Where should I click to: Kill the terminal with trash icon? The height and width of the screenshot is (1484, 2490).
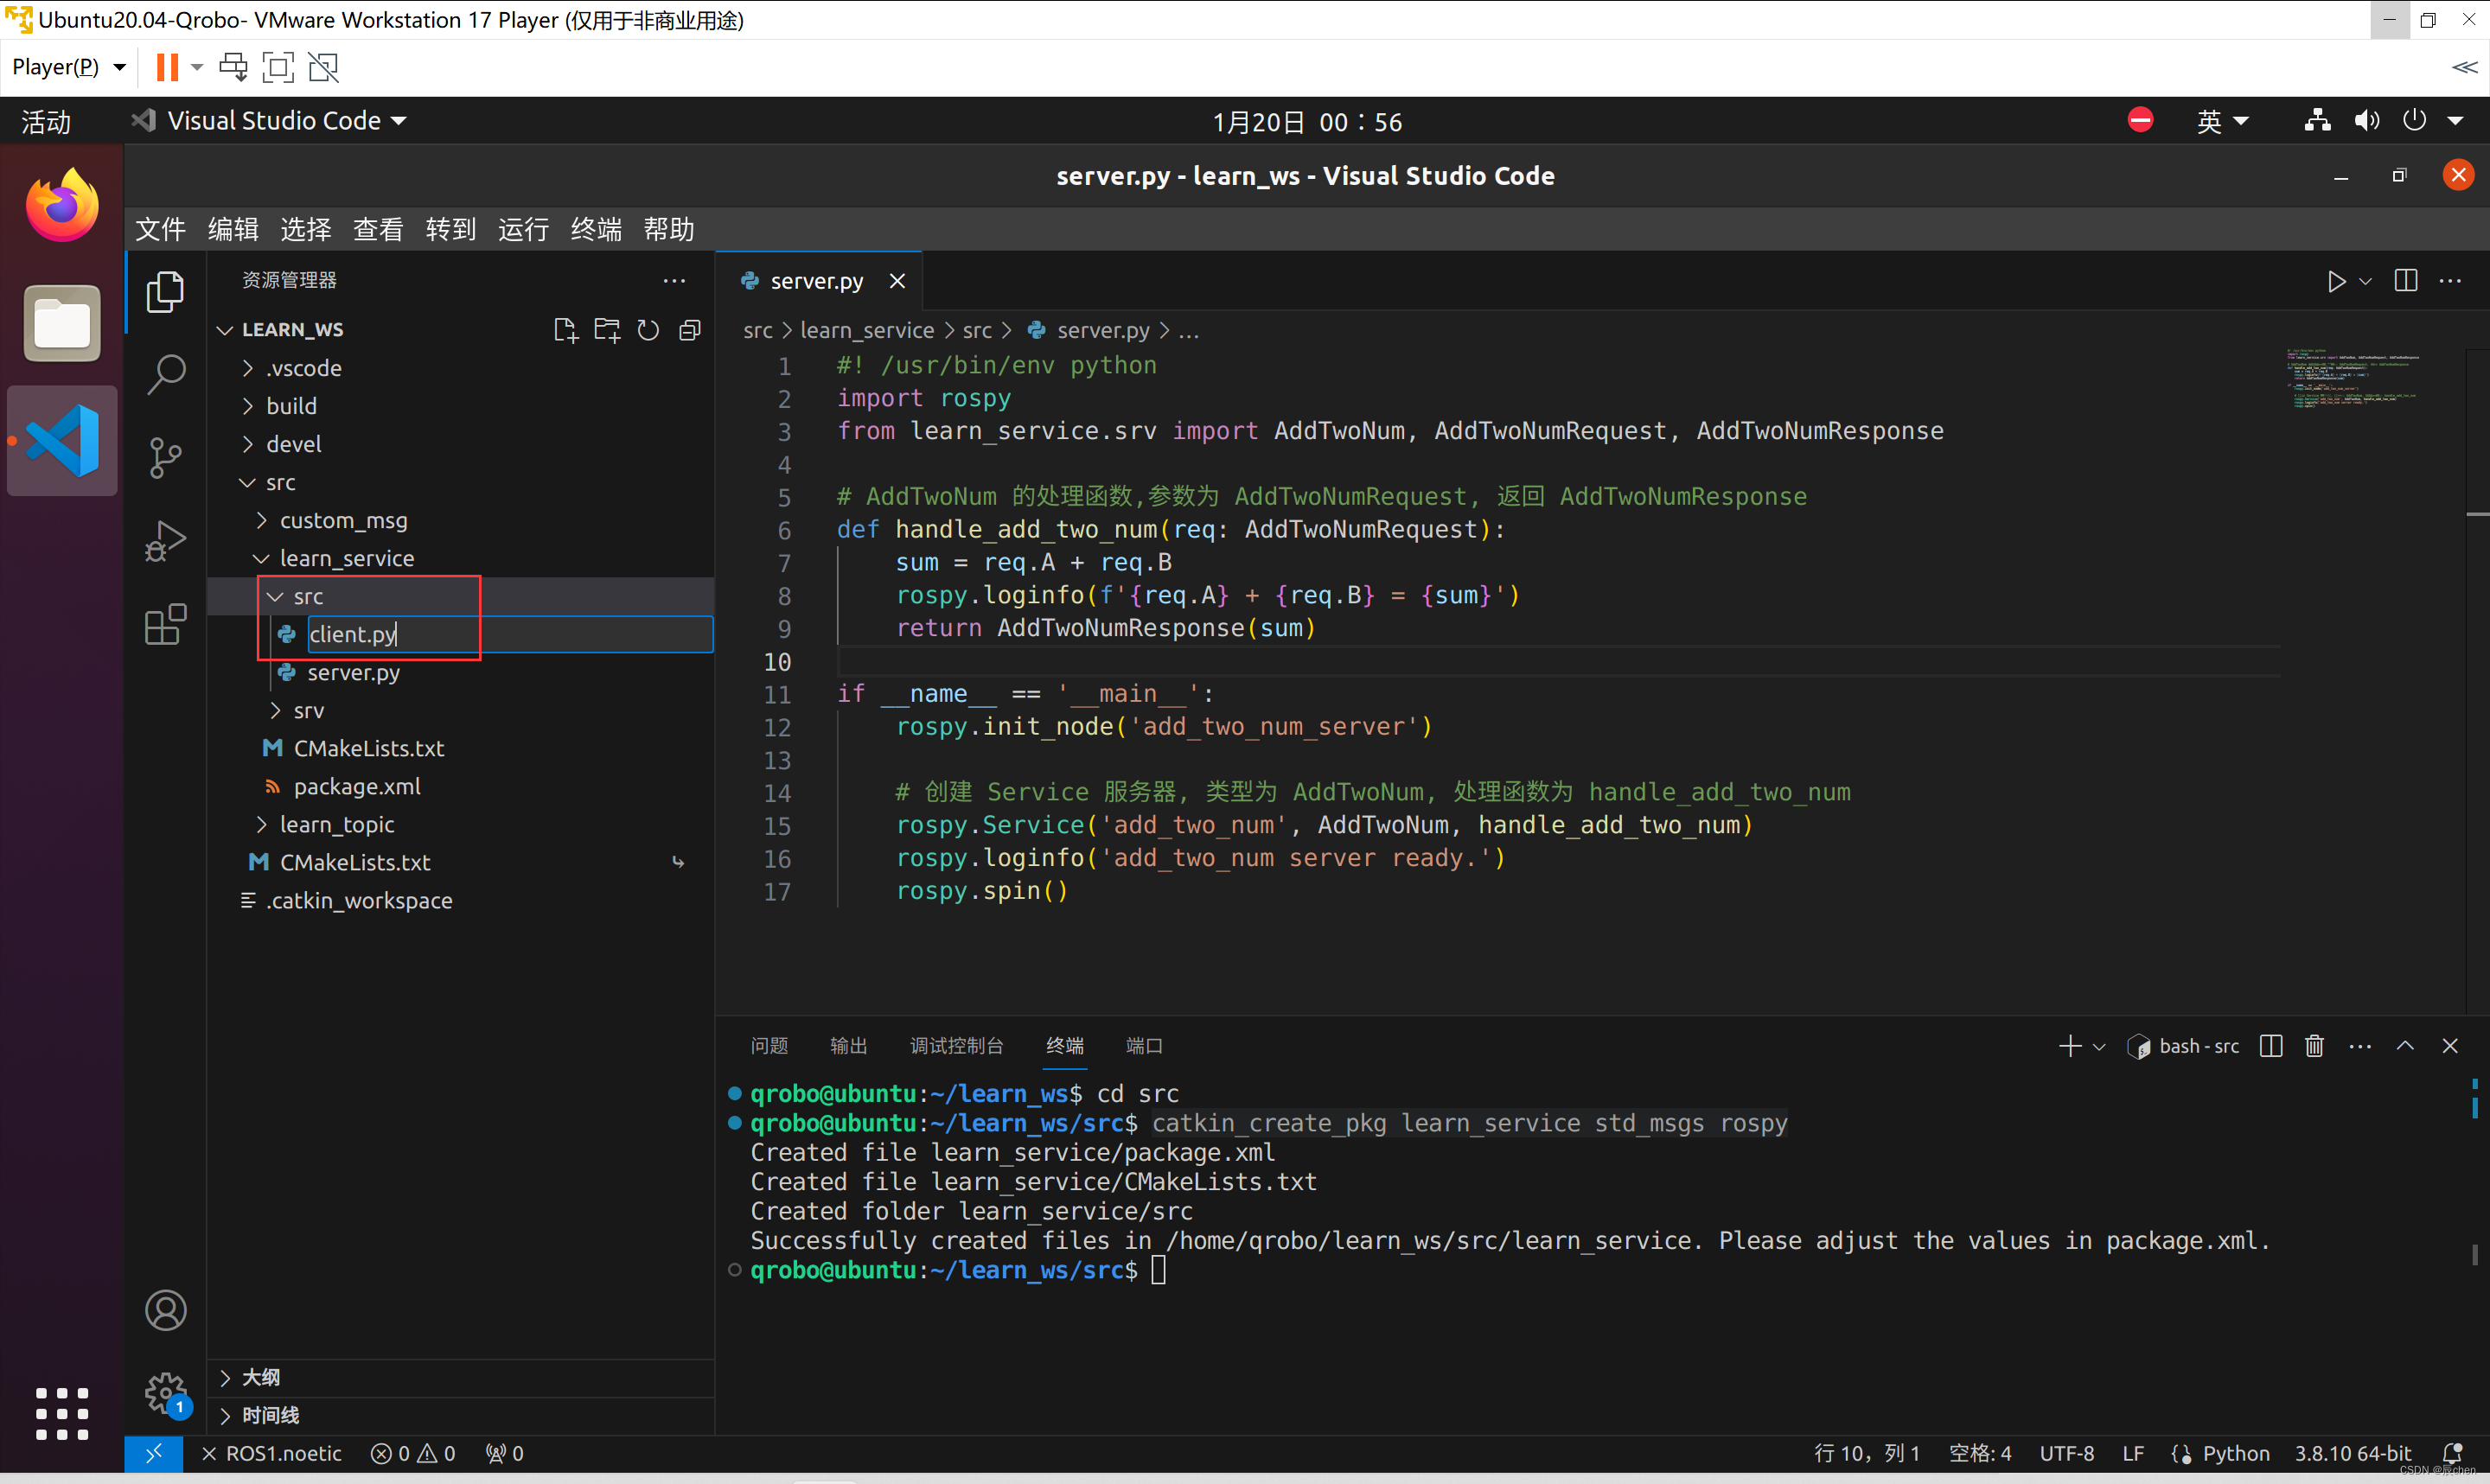pyautogui.click(x=2314, y=1046)
